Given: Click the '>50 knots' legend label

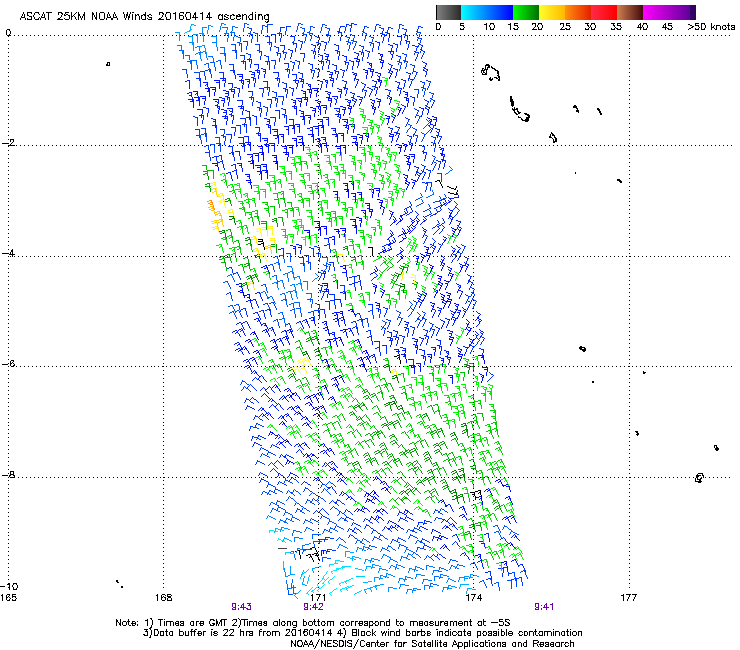Looking at the screenshot, I should pos(711,27).
